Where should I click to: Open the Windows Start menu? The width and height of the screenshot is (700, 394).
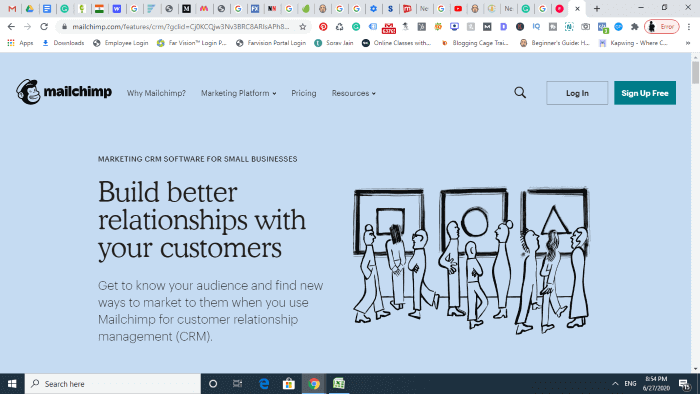(x=12, y=384)
